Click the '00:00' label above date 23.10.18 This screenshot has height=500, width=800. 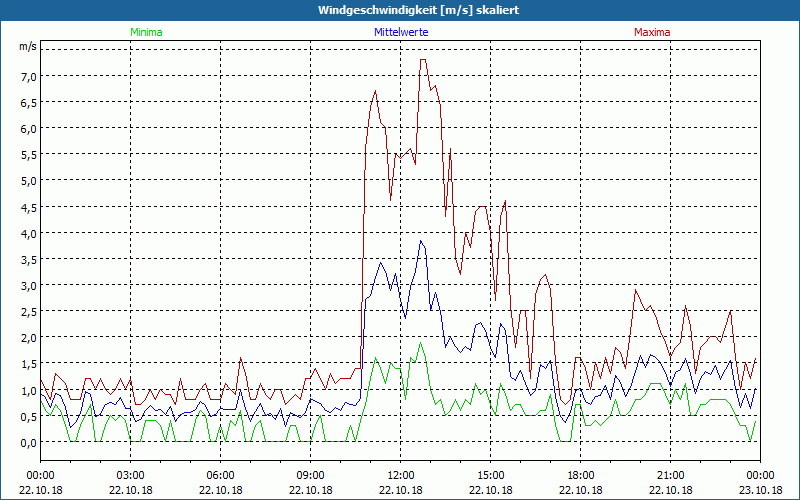[760, 476]
